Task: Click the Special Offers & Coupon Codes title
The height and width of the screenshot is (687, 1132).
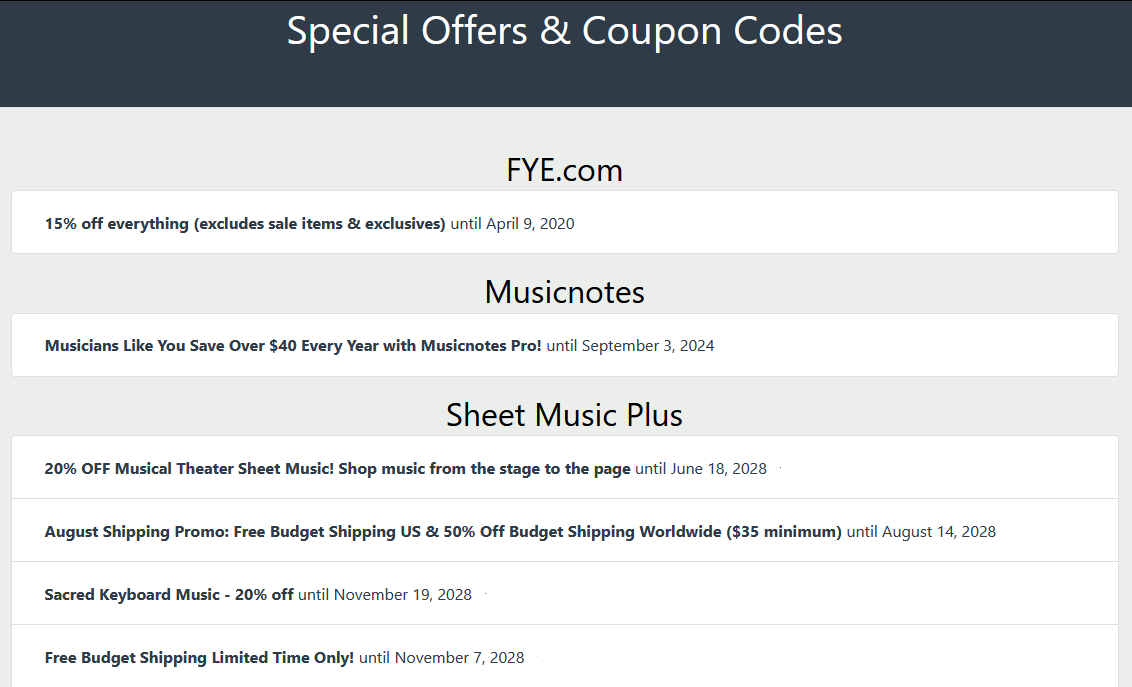Action: pyautogui.click(x=564, y=31)
